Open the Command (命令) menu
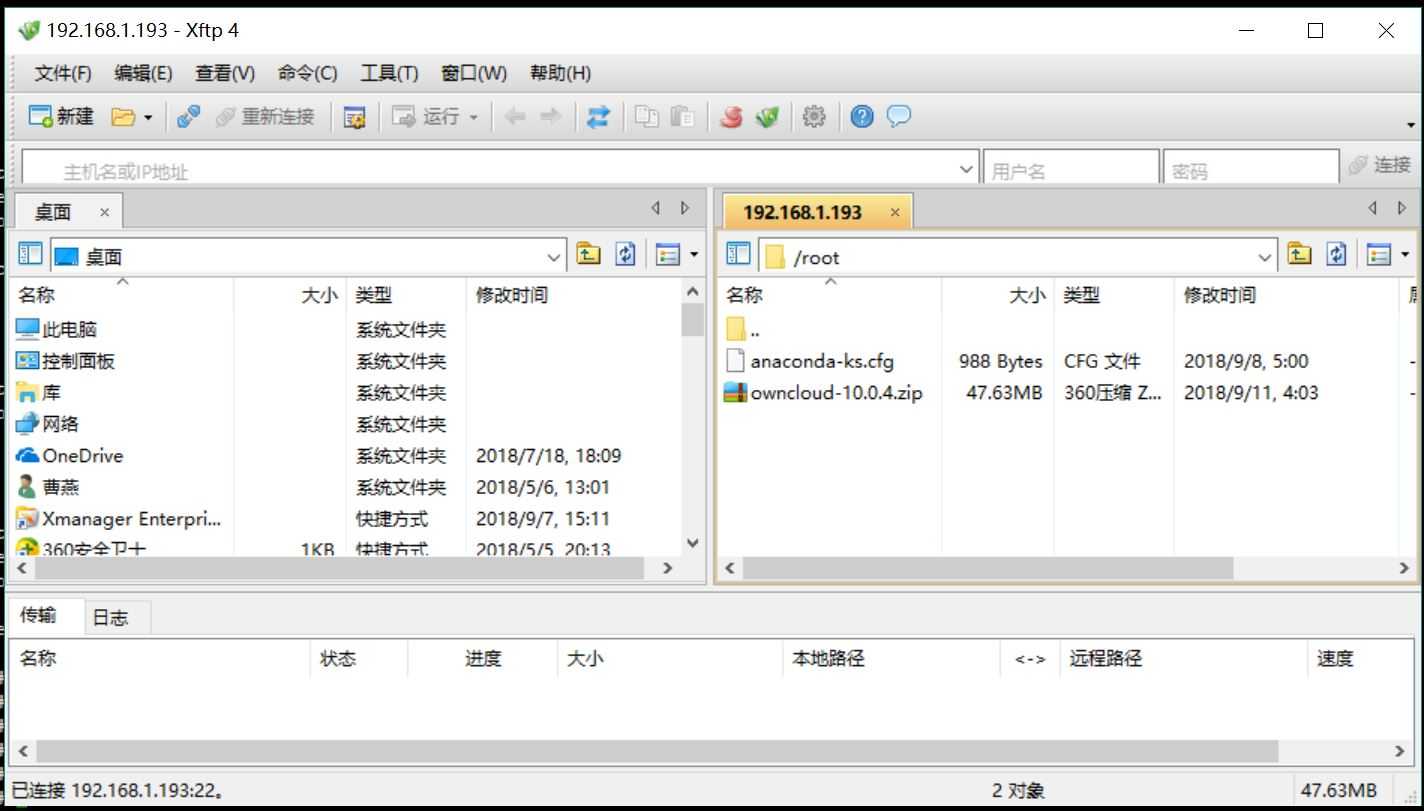Viewport: 1424px width, 811px height. point(307,73)
